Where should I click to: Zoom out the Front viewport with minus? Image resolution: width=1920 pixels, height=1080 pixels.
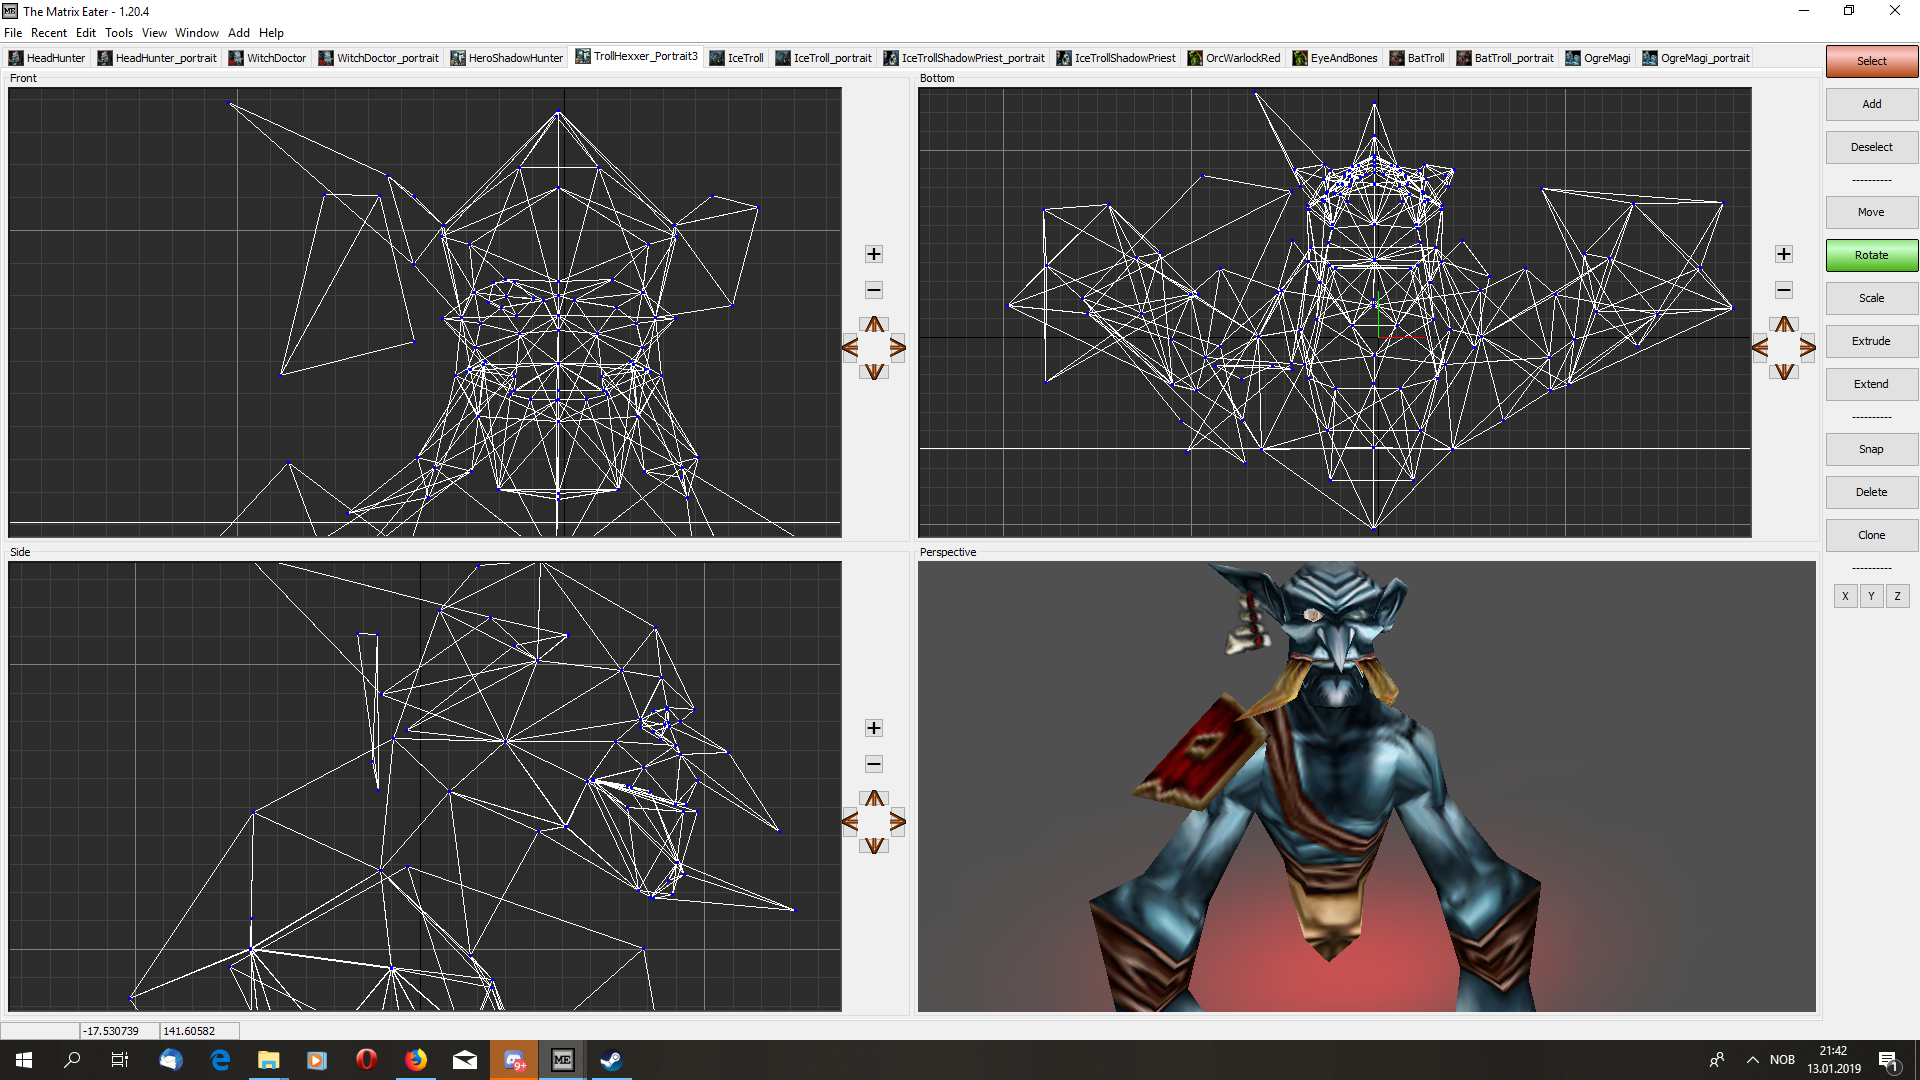873,290
